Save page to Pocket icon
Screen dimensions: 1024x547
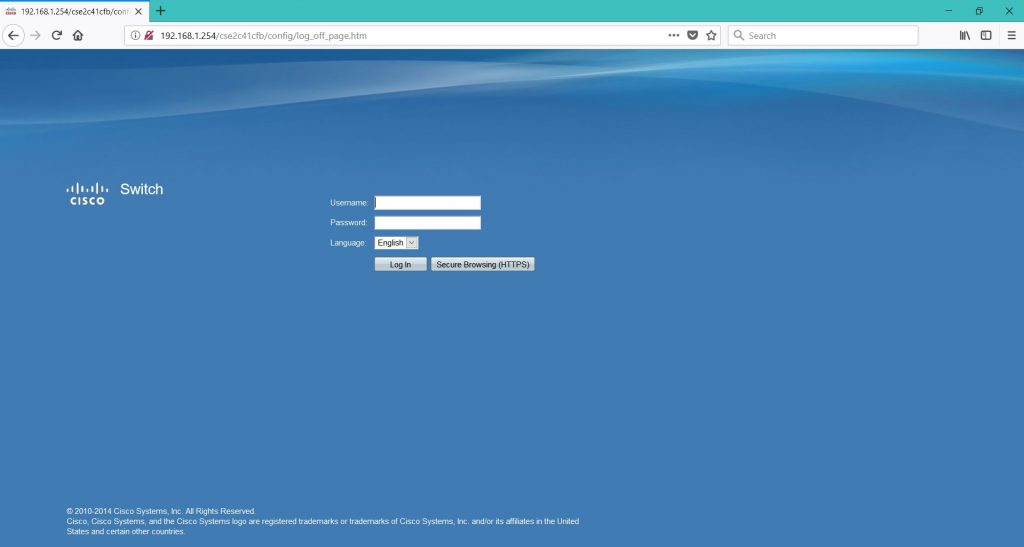692,35
